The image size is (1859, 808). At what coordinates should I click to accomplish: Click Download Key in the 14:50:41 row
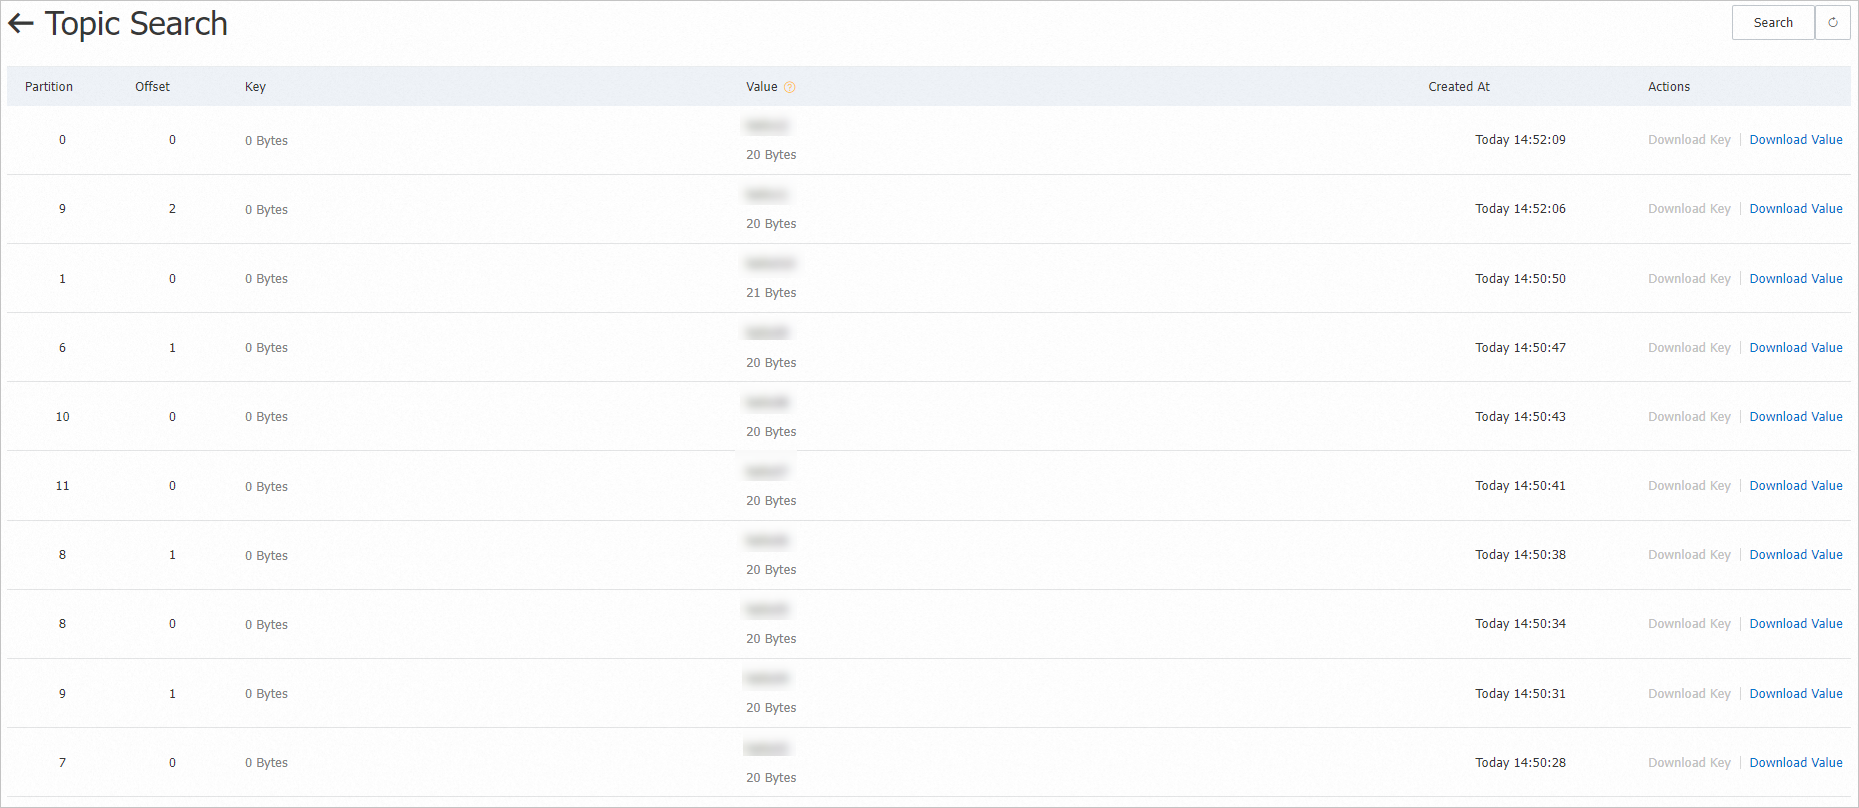(1689, 486)
